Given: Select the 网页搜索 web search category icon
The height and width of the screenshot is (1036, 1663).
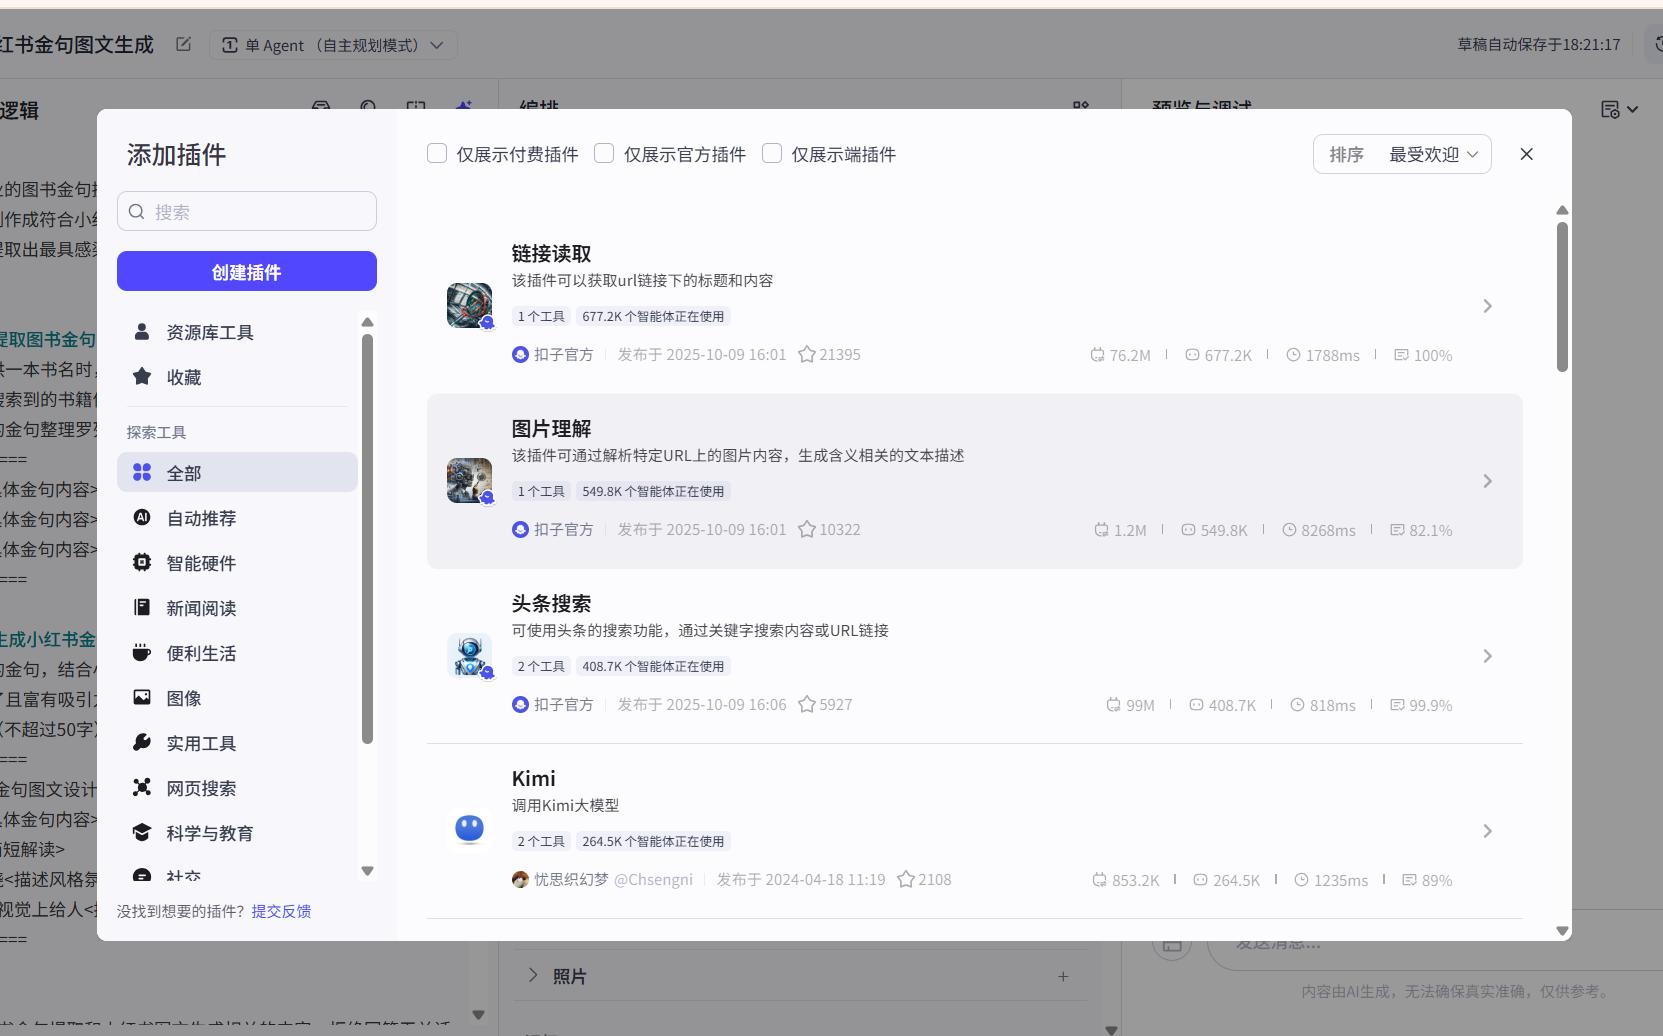Looking at the screenshot, I should point(142,787).
